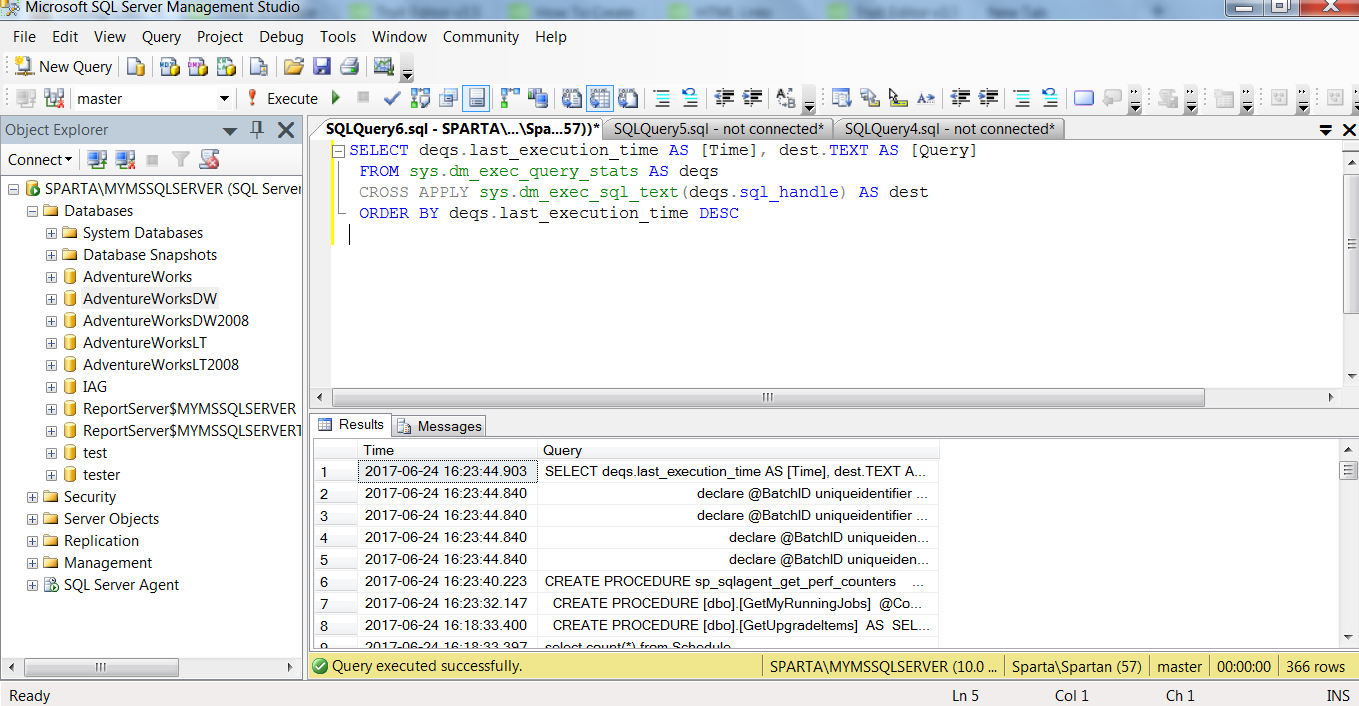Click the Connect button in Object Explorer

pyautogui.click(x=39, y=159)
